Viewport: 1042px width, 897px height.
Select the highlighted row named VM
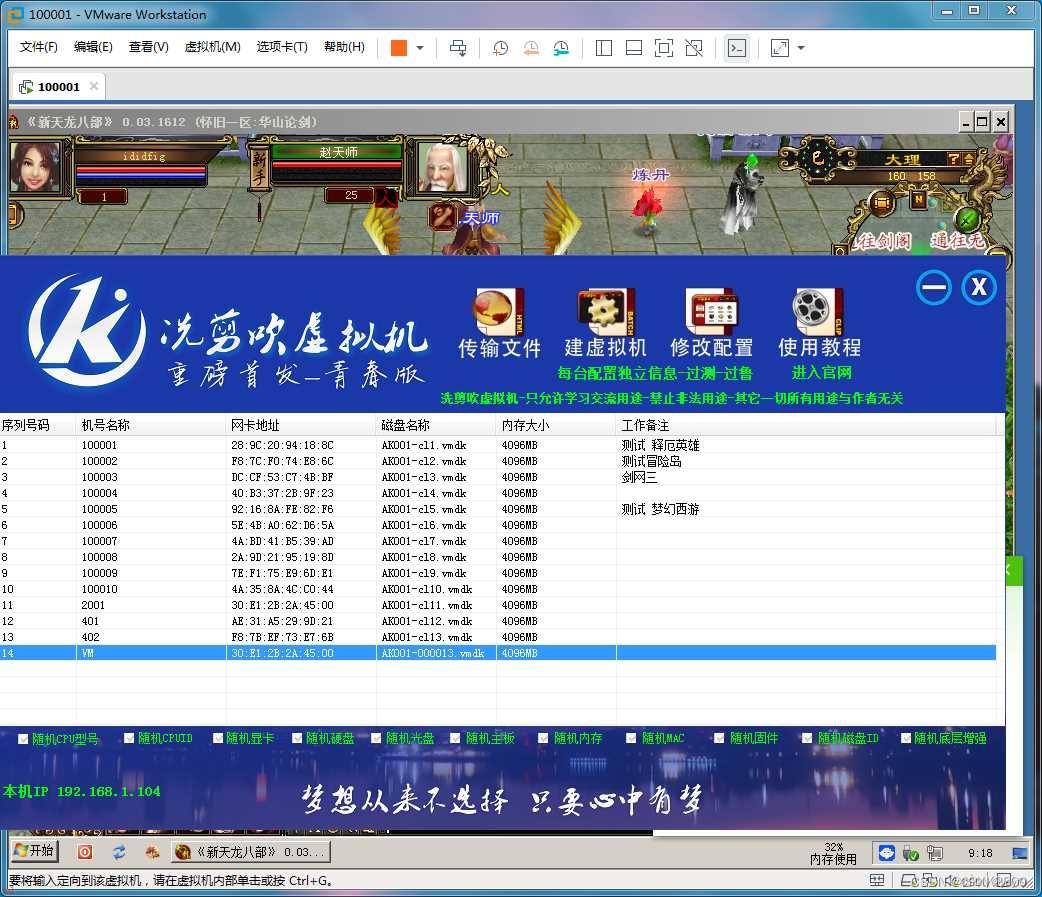click(498, 653)
